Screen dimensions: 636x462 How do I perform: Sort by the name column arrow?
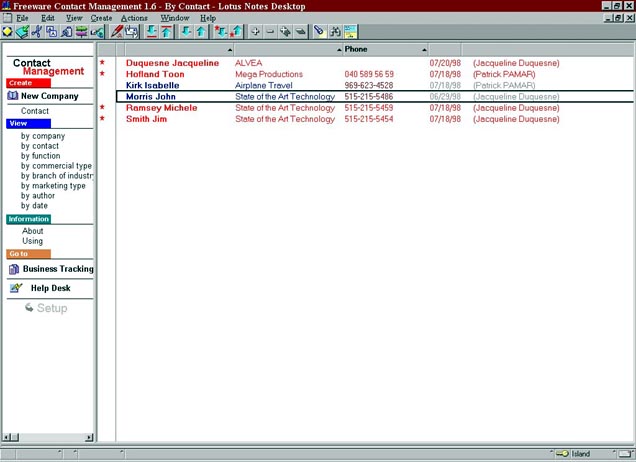[230, 50]
